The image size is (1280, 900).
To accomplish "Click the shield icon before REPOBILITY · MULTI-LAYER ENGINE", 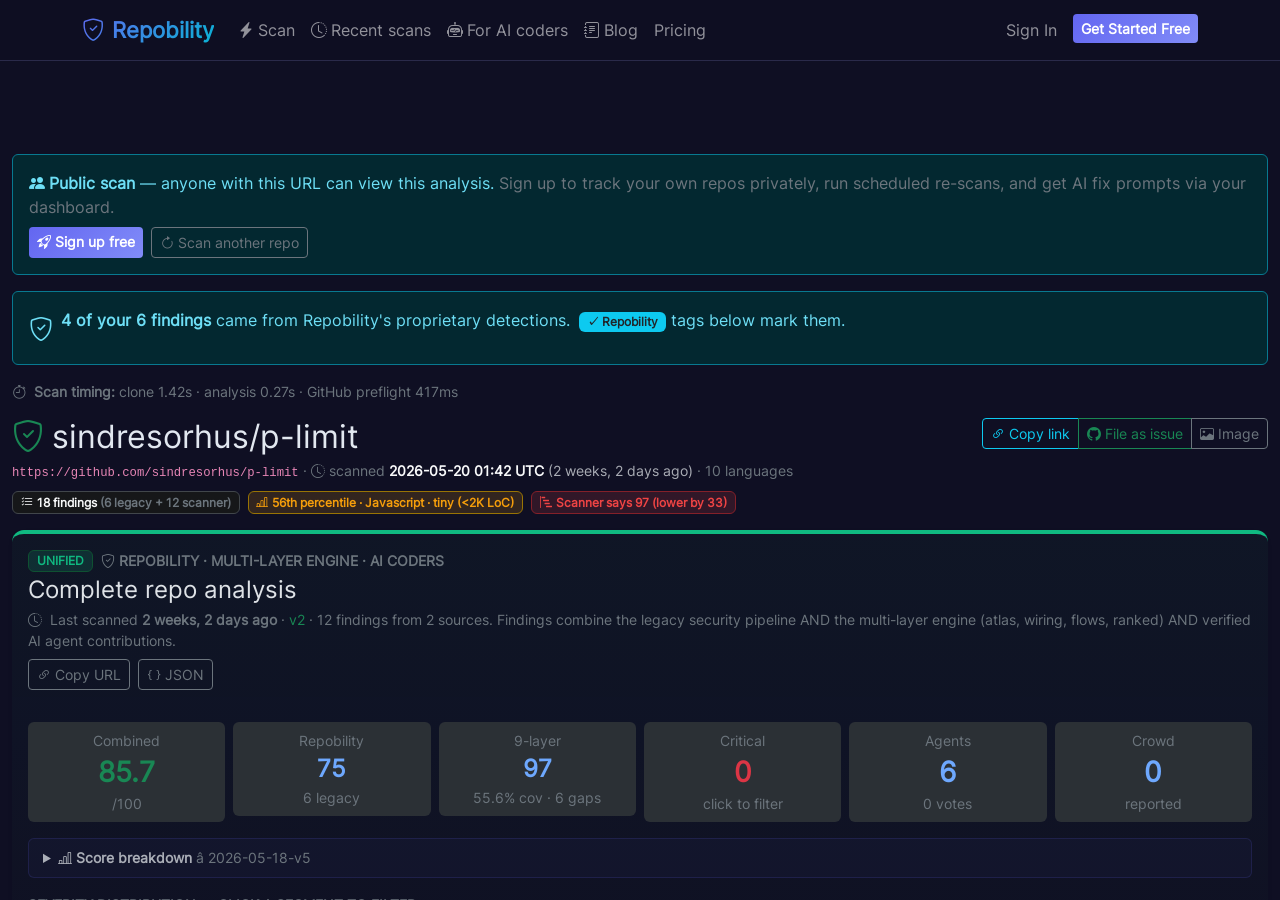I will point(108,561).
